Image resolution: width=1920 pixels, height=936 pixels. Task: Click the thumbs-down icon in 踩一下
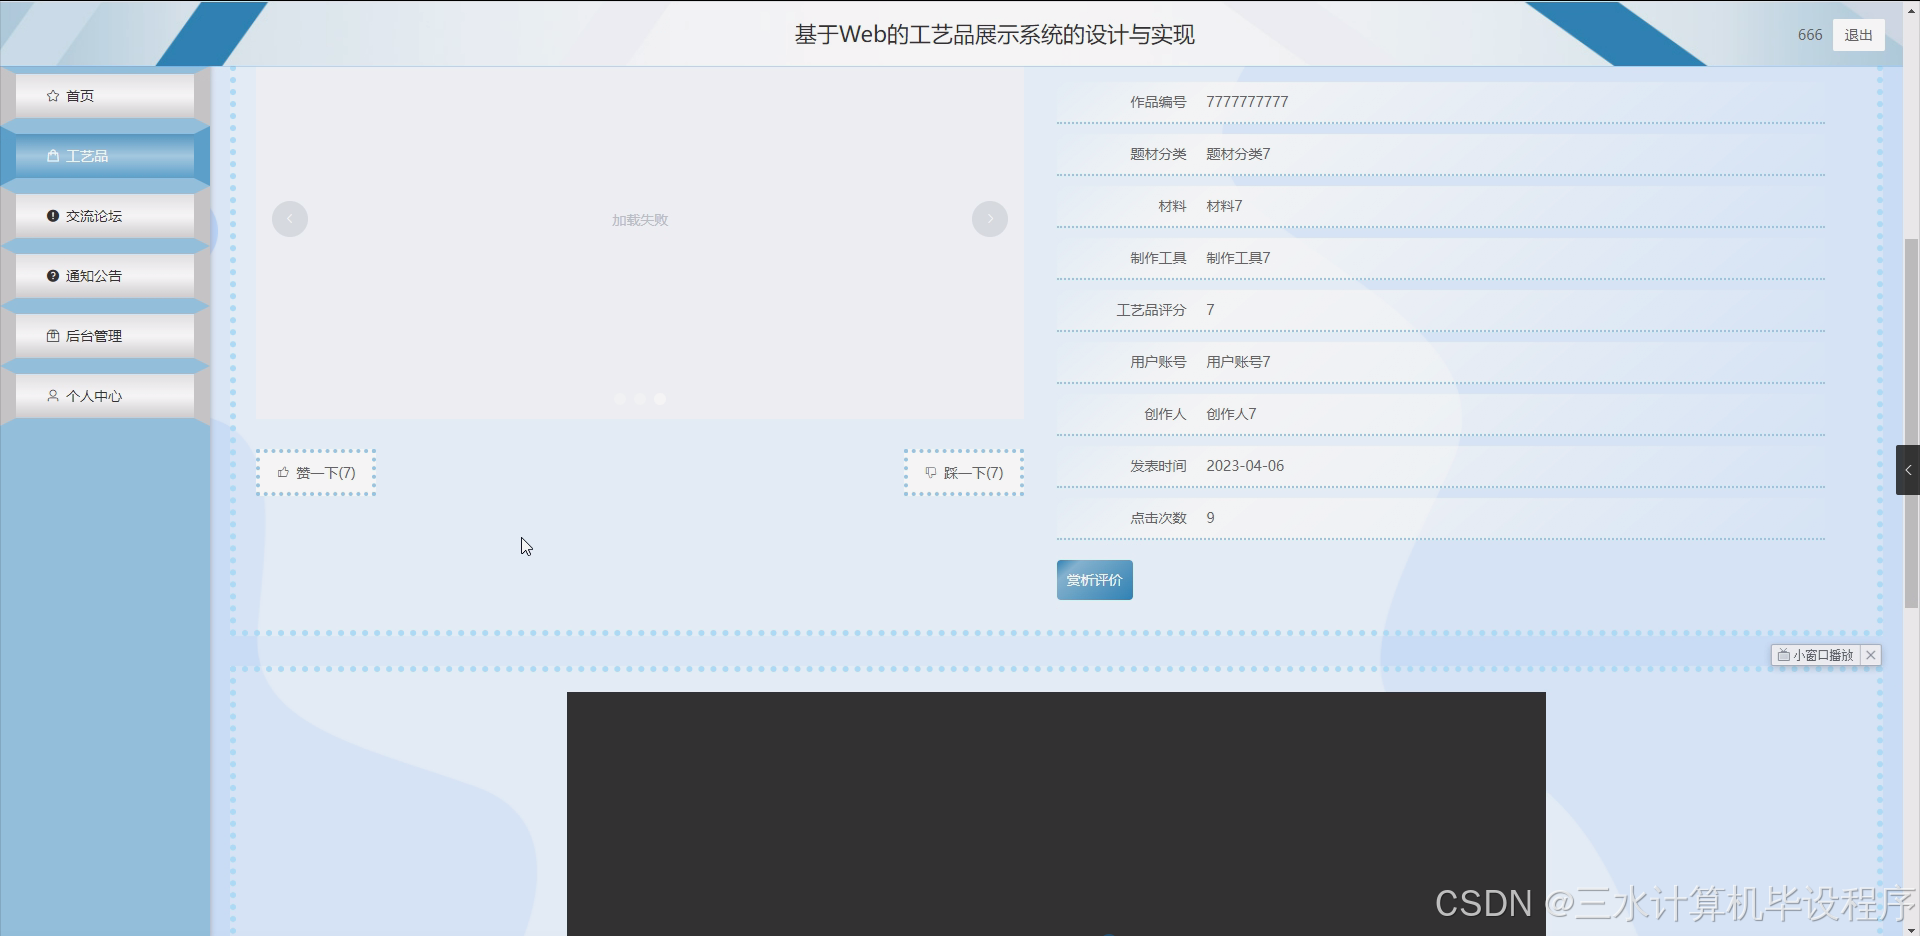931,473
